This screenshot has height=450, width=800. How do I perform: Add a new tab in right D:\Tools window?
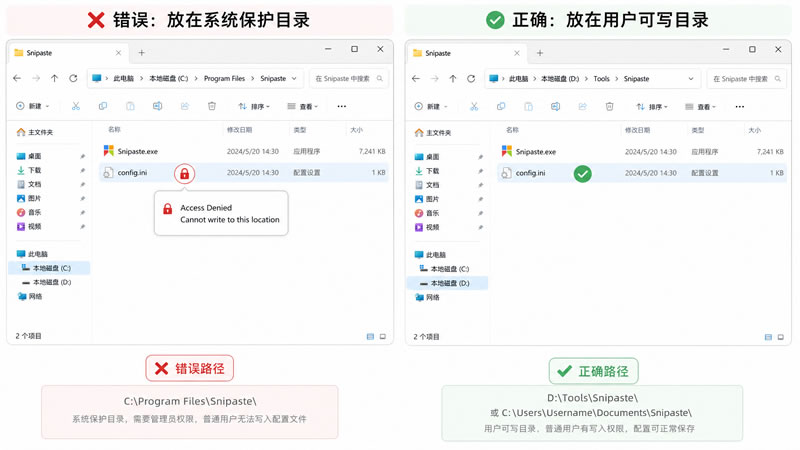tap(540, 53)
